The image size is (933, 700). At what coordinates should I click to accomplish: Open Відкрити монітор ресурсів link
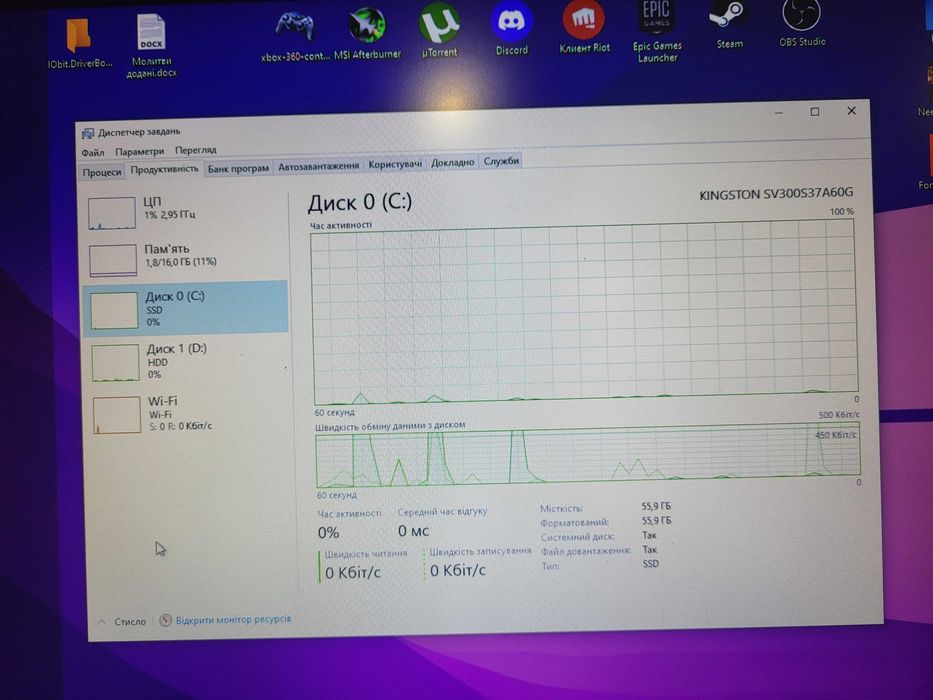[233, 620]
